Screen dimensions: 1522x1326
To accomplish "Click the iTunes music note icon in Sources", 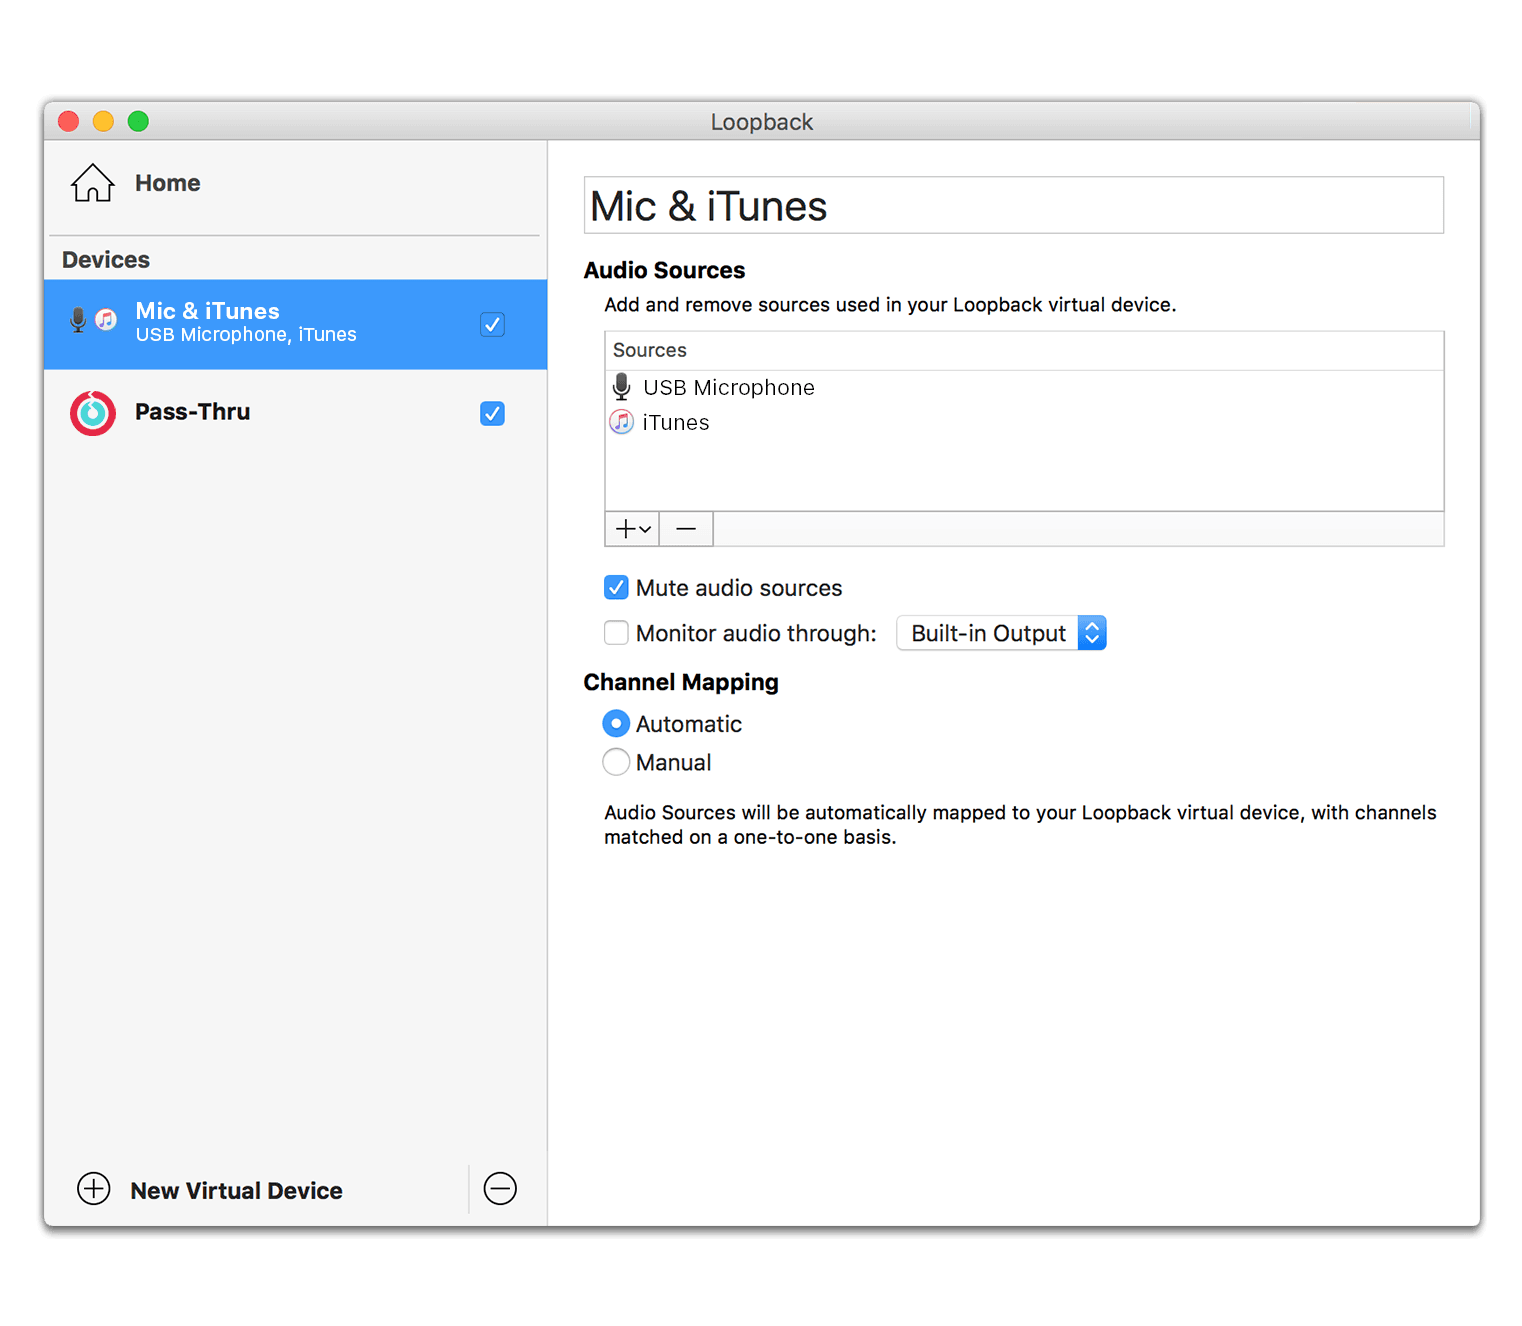I will click(x=622, y=422).
